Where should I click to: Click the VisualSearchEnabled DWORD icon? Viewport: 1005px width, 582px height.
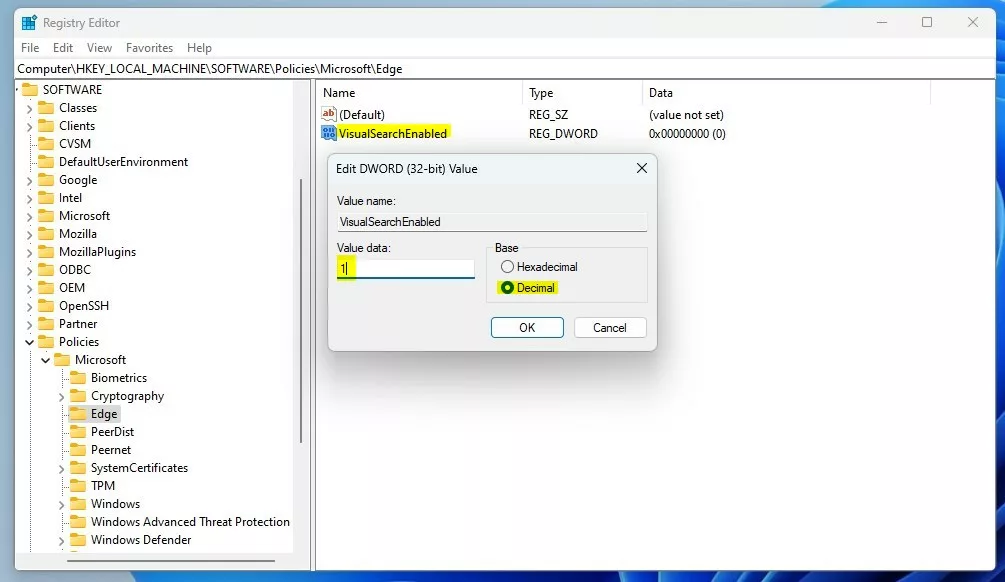tap(329, 133)
